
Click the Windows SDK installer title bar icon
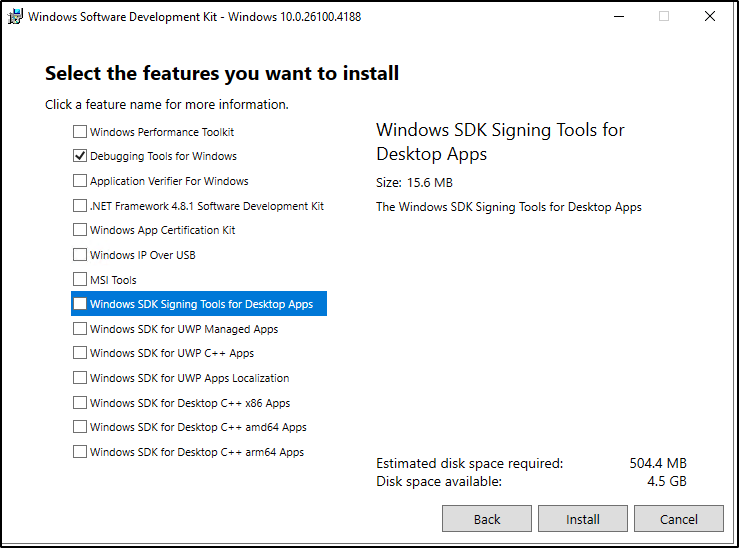tap(16, 16)
